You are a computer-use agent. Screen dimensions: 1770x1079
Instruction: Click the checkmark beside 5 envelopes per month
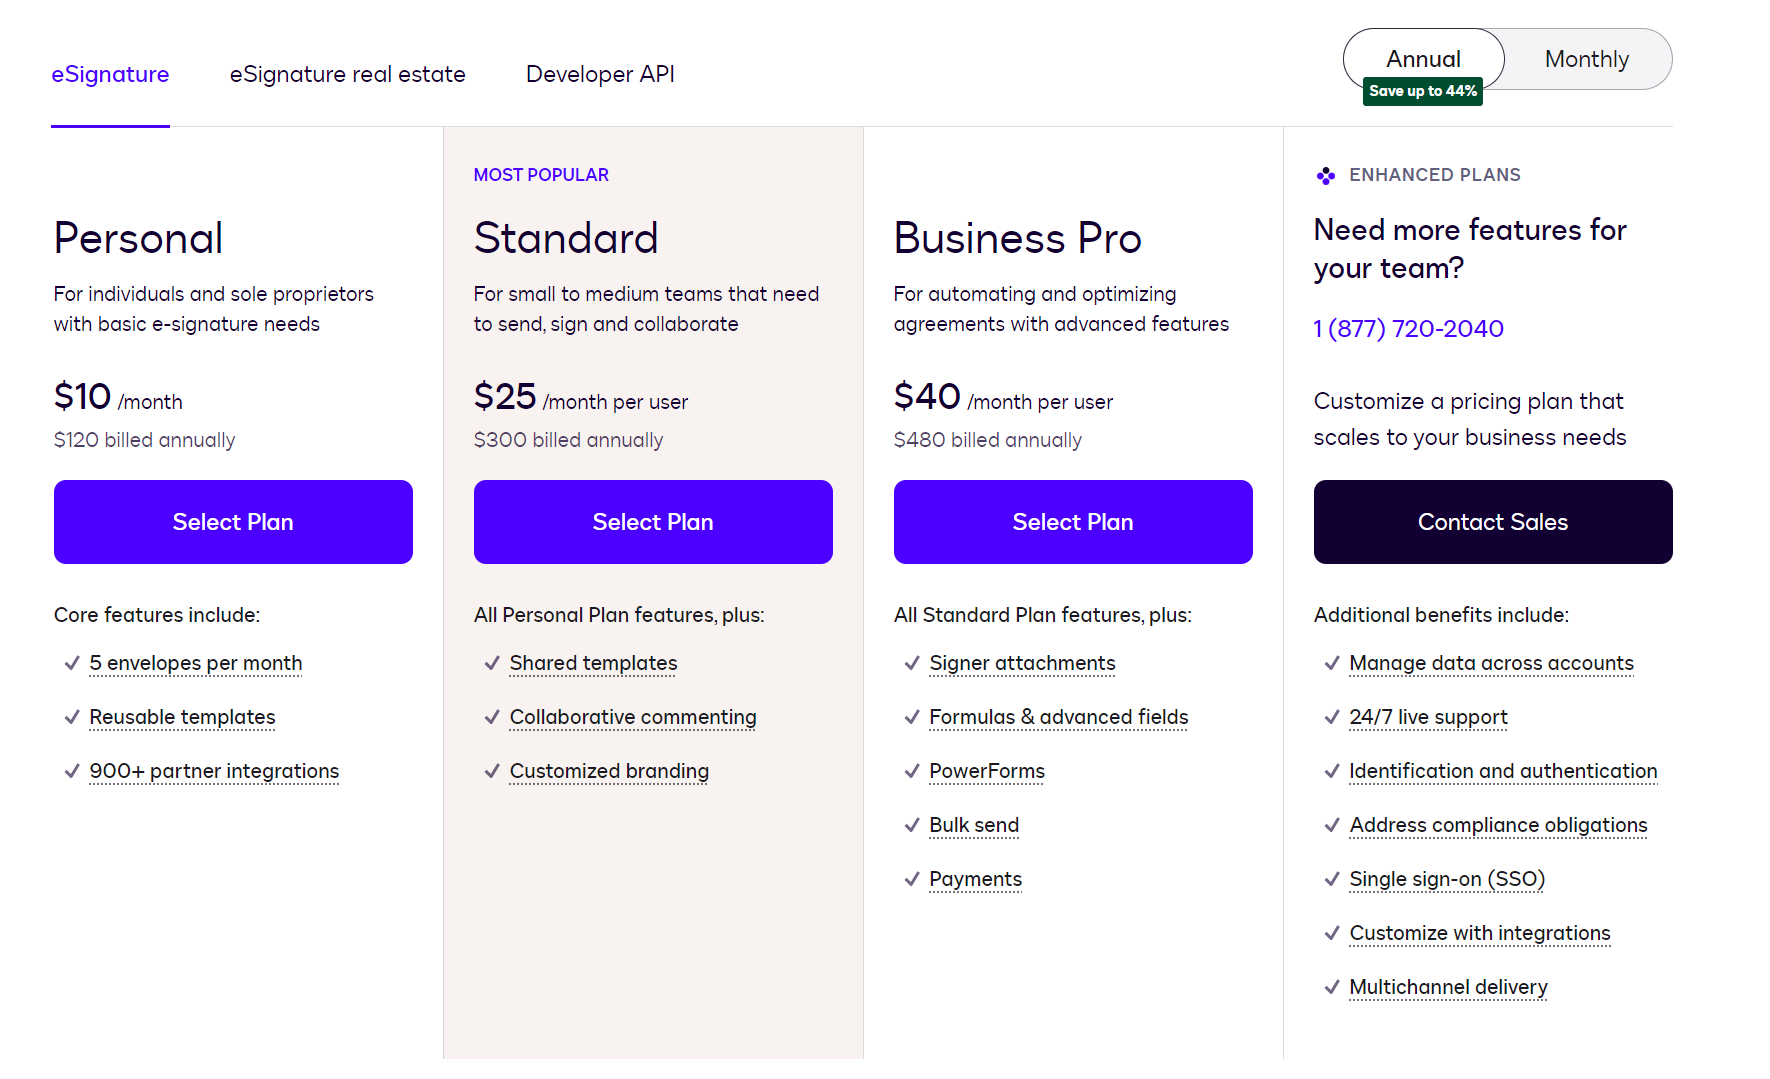71,662
